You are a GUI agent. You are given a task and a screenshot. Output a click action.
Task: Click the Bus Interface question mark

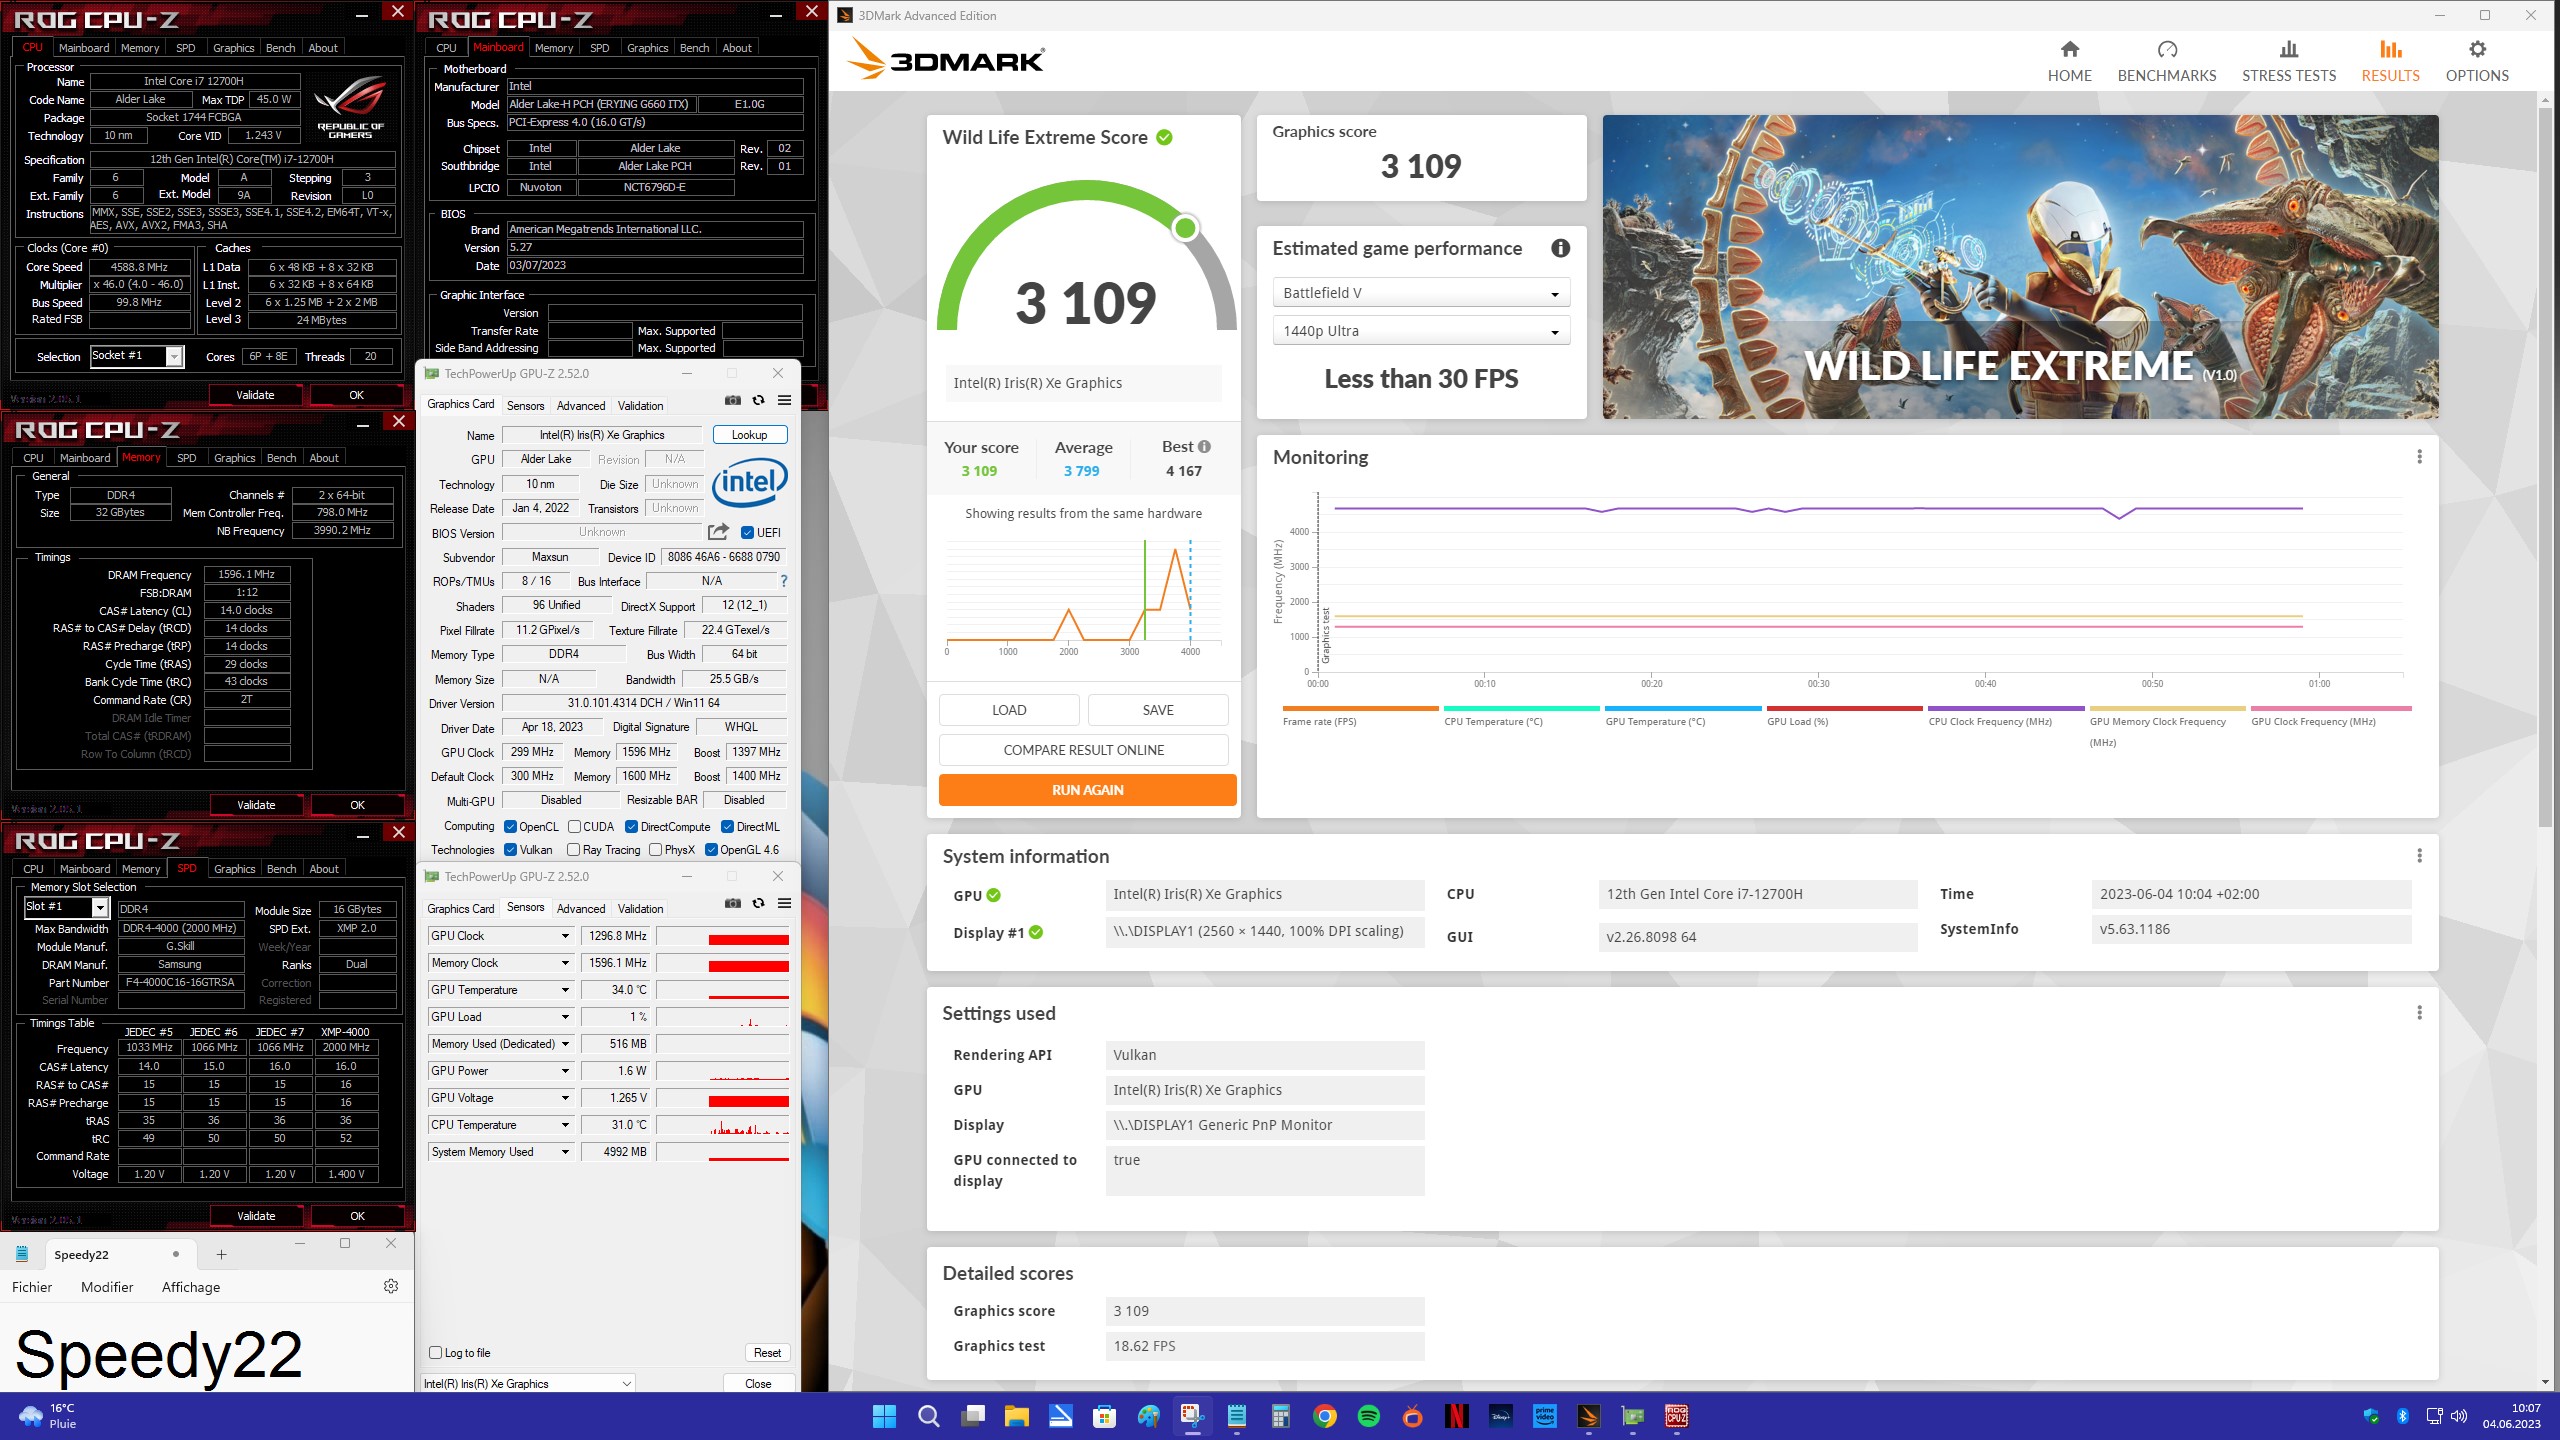783,581
